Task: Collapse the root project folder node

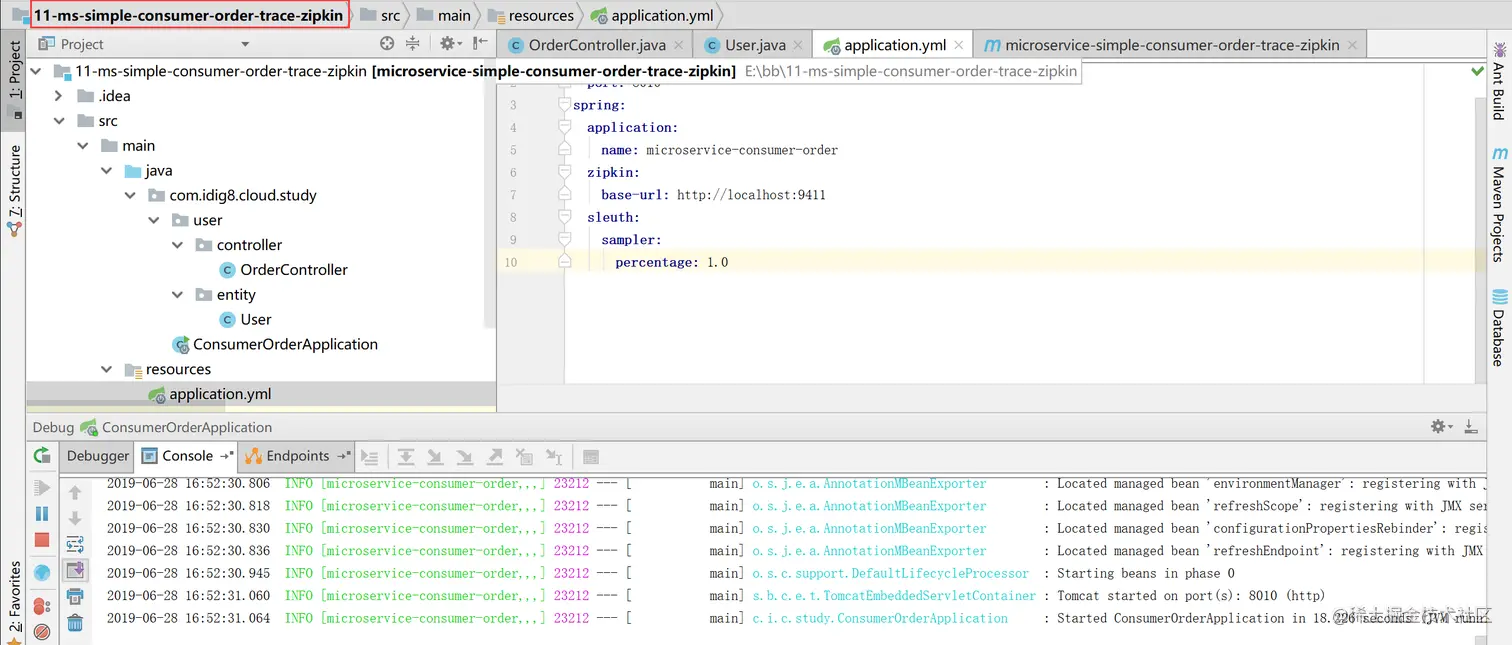Action: [35, 71]
